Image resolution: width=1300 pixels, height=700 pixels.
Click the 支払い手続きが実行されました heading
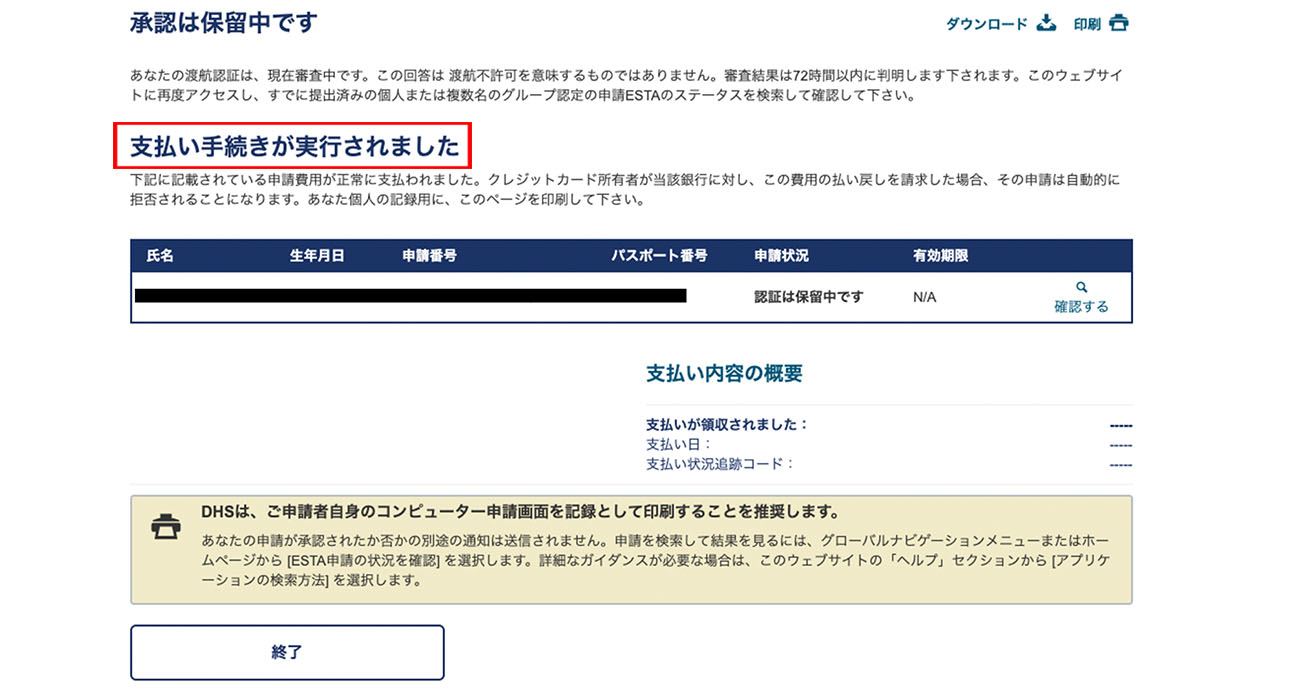tap(295, 147)
